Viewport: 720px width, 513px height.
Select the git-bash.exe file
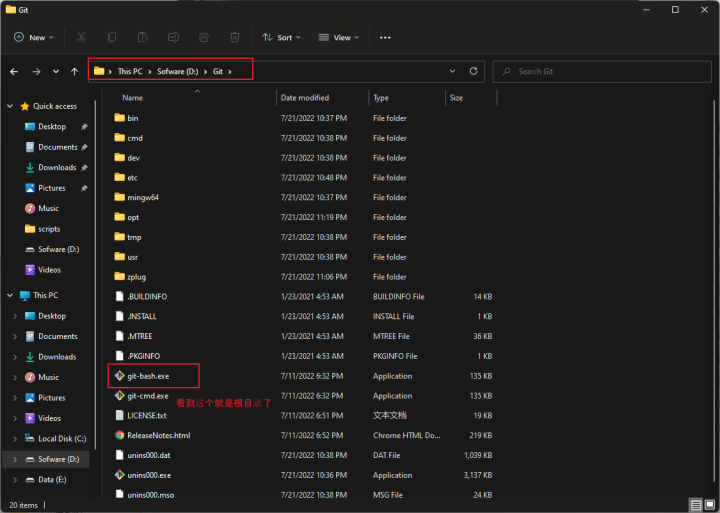[x=147, y=376]
